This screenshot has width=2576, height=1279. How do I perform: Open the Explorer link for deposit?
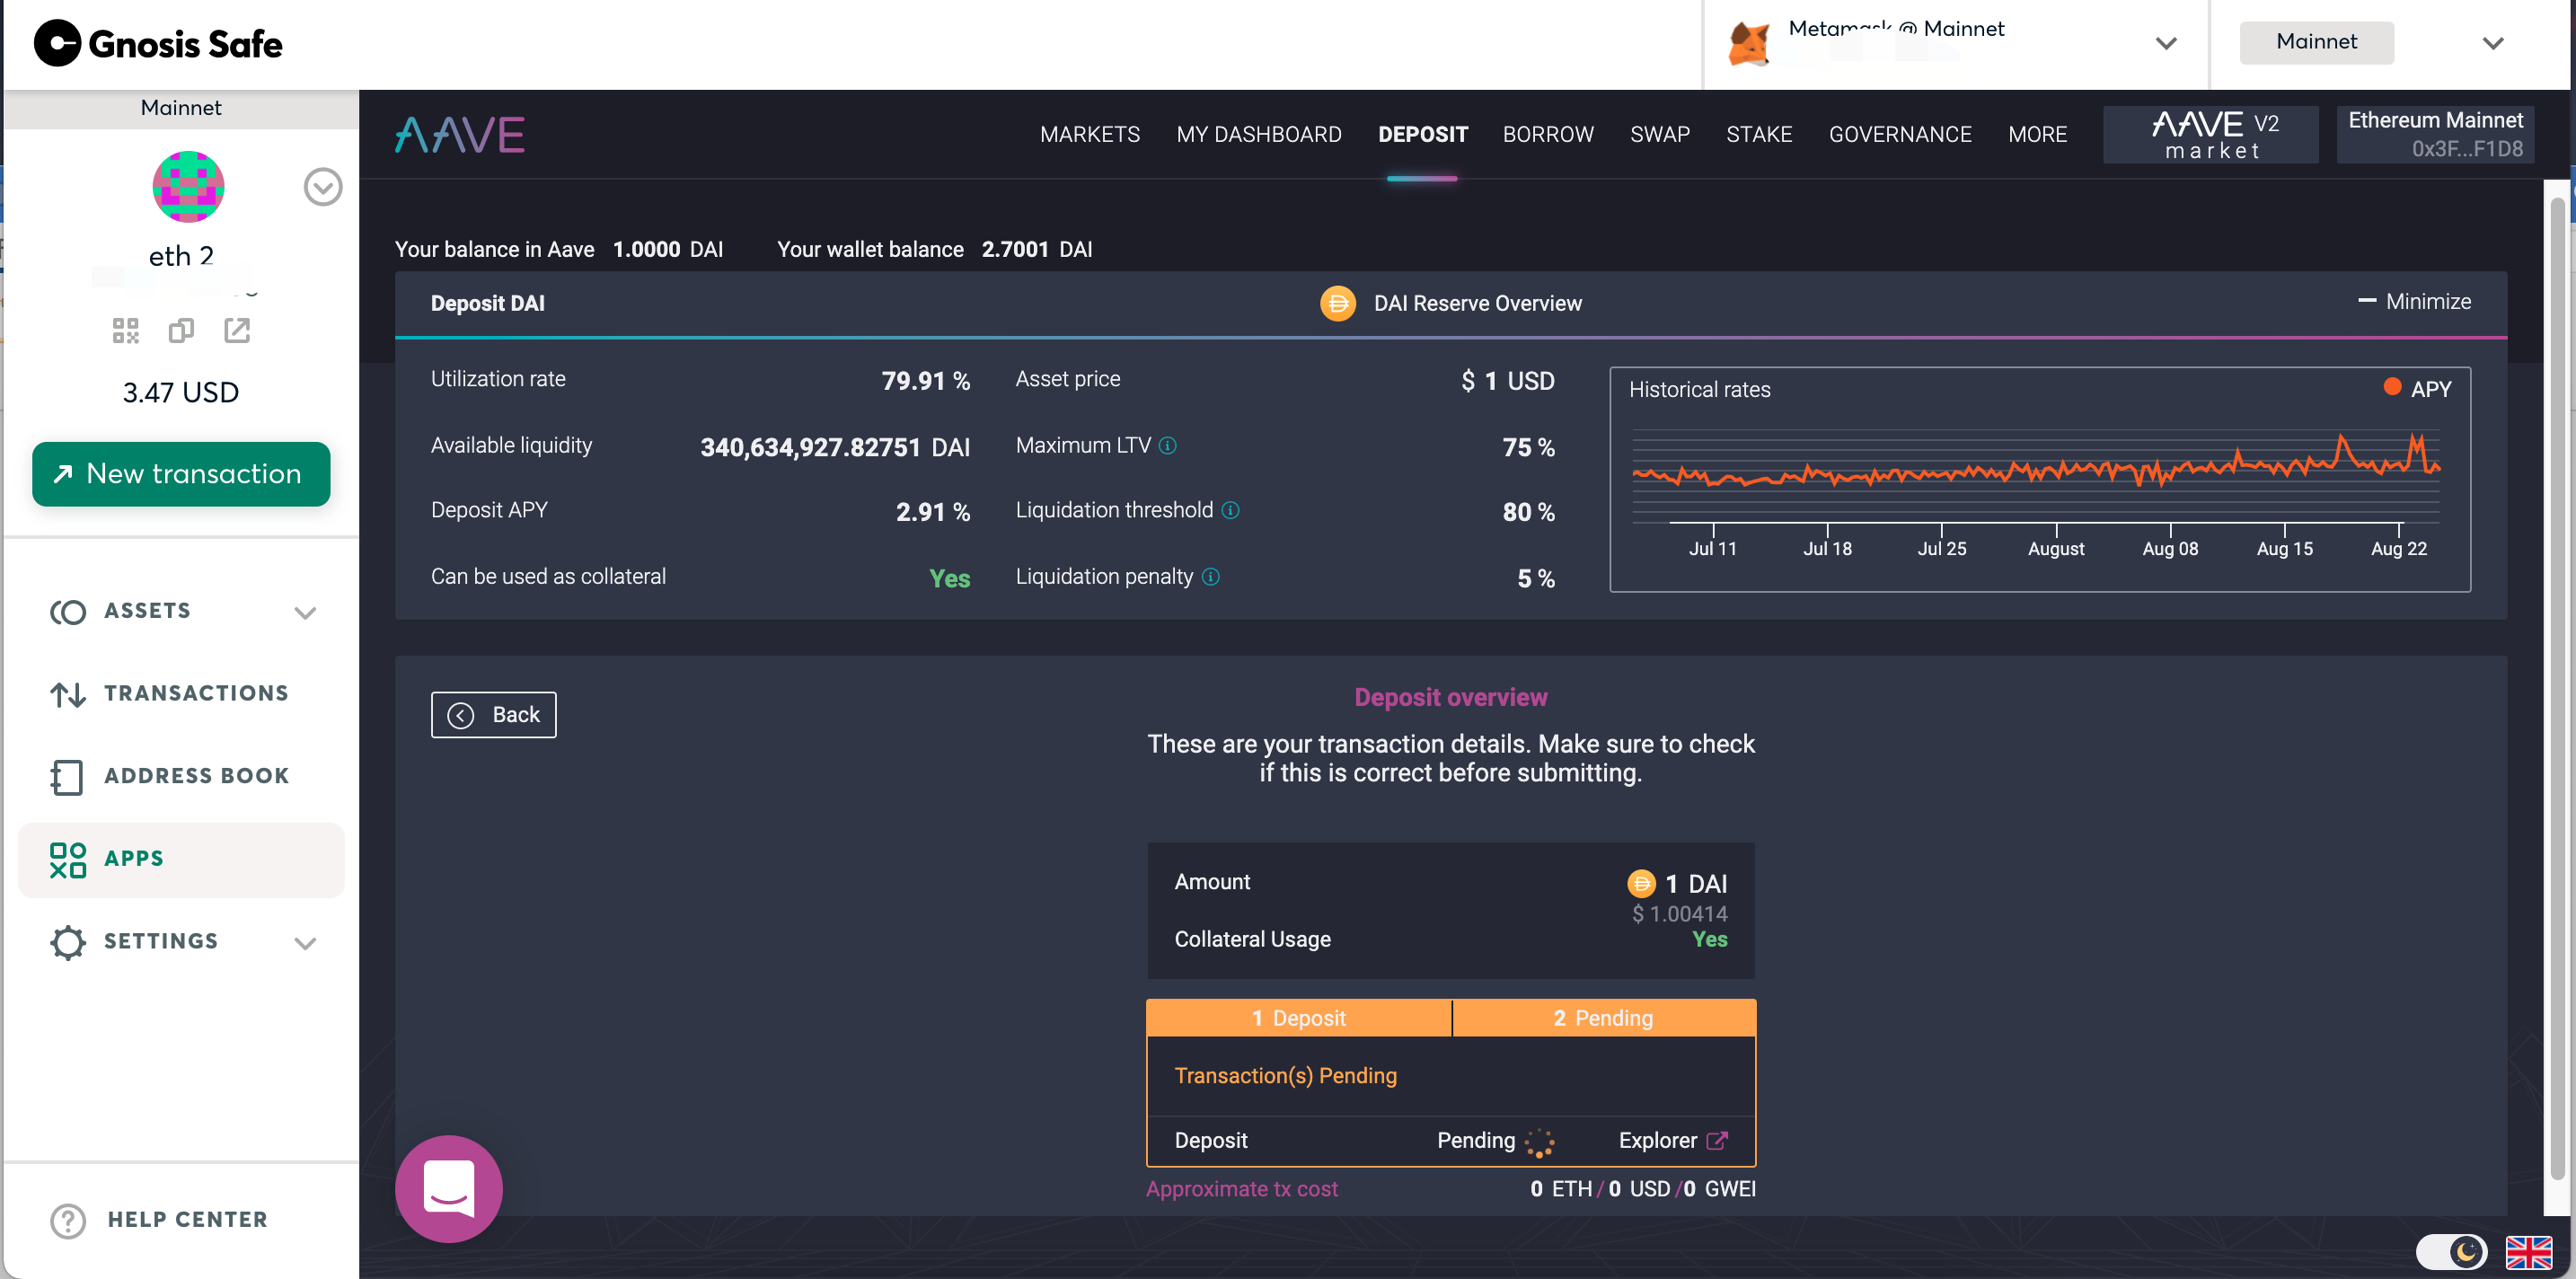click(x=1673, y=1141)
